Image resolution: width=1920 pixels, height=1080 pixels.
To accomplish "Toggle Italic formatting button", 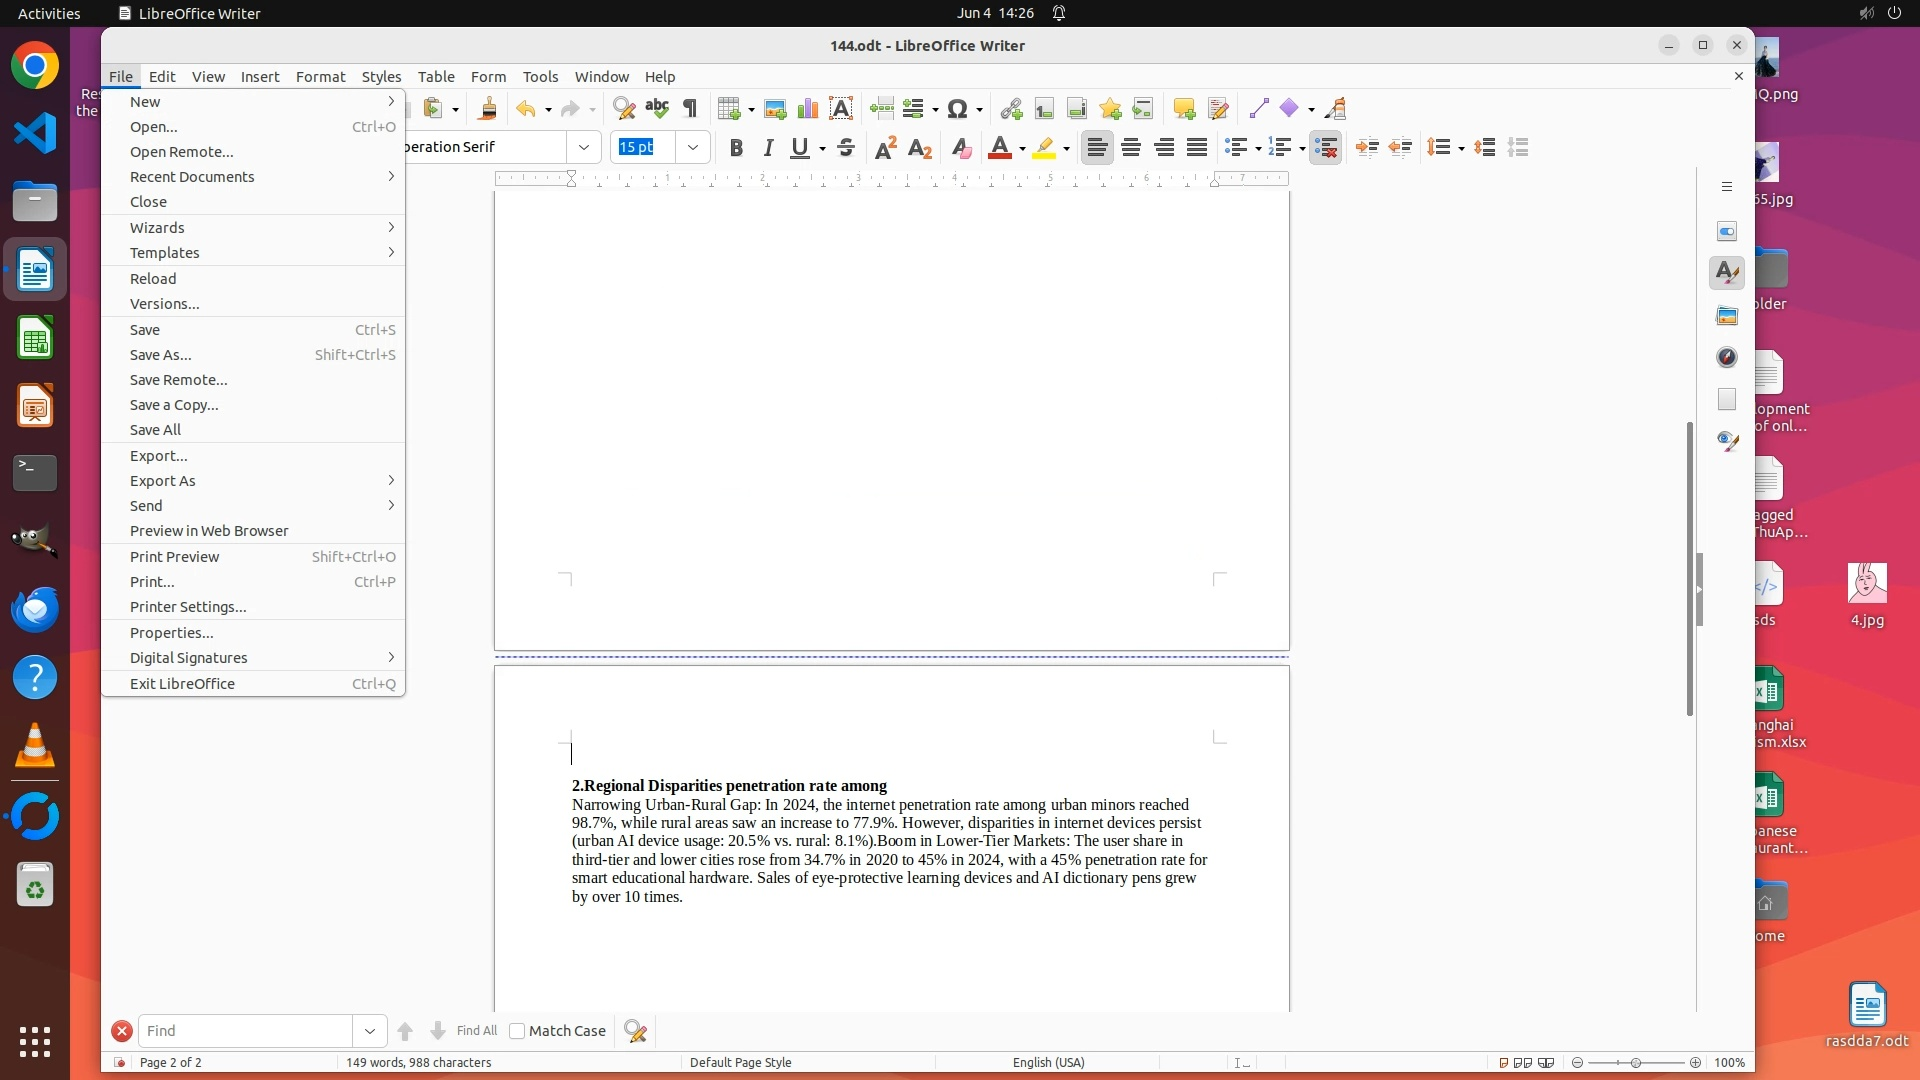I will point(768,148).
